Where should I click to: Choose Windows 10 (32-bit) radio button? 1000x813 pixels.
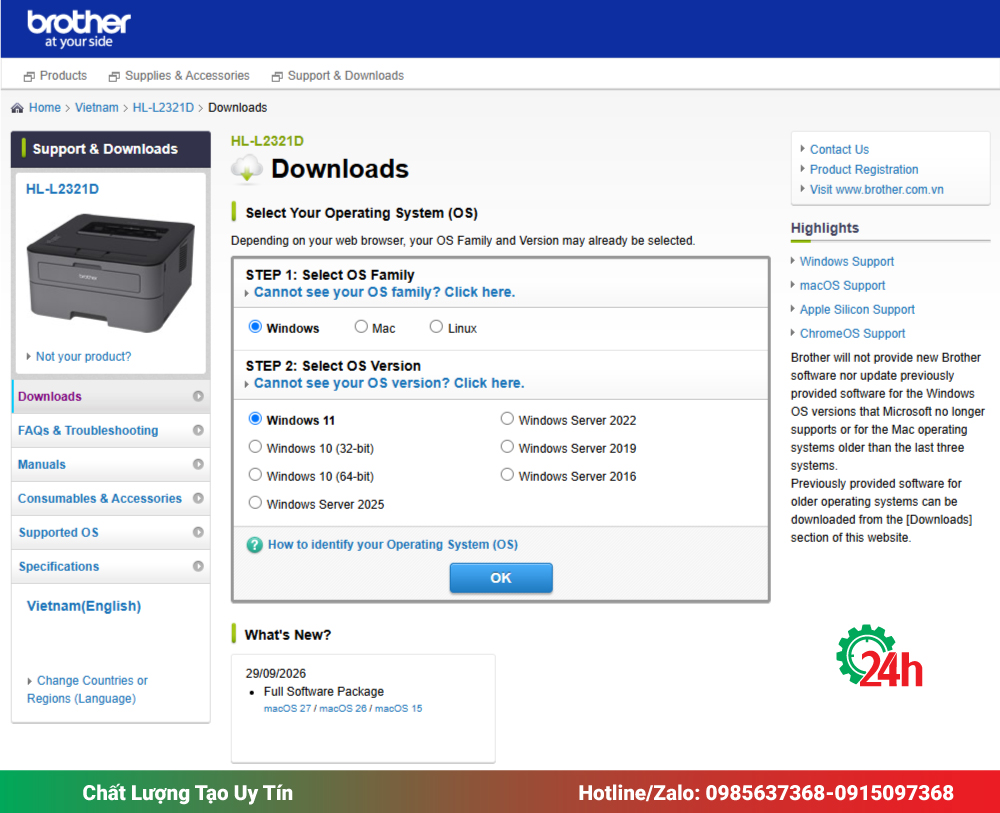pyautogui.click(x=255, y=447)
